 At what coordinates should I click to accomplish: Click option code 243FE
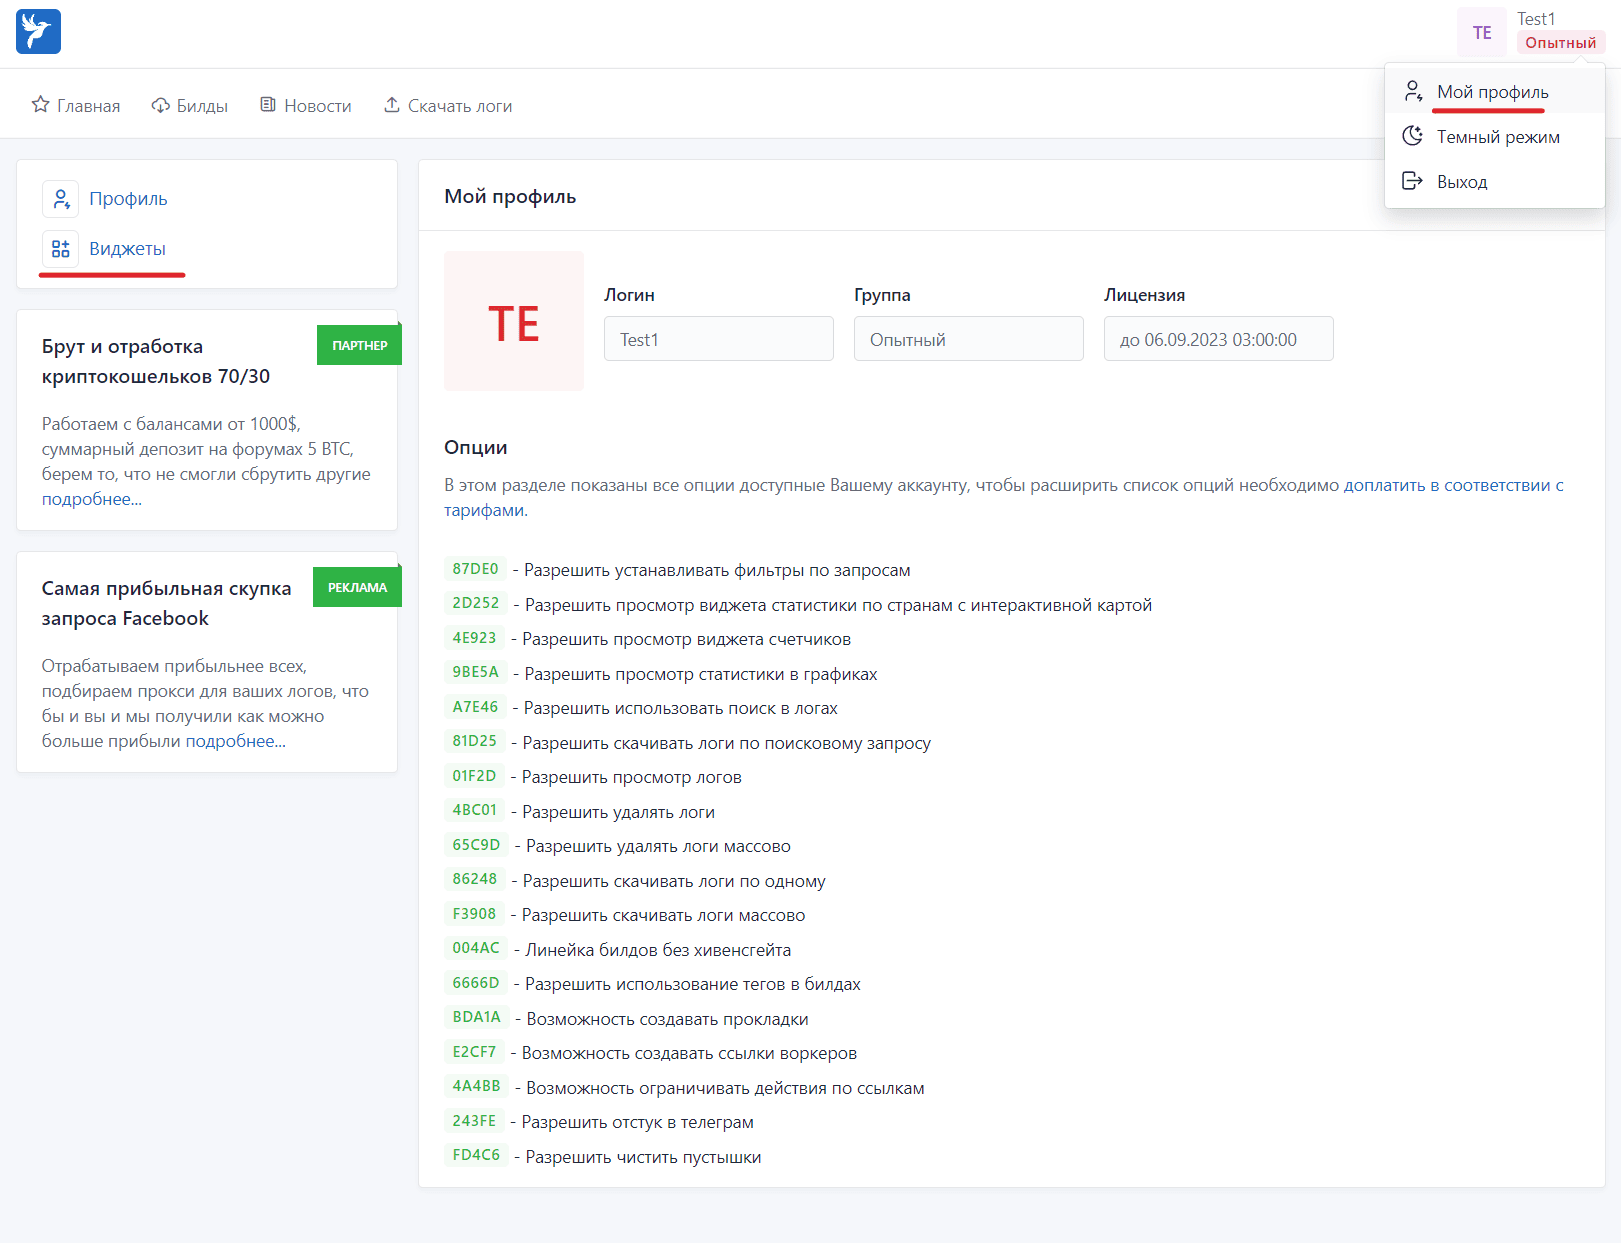tap(474, 1121)
